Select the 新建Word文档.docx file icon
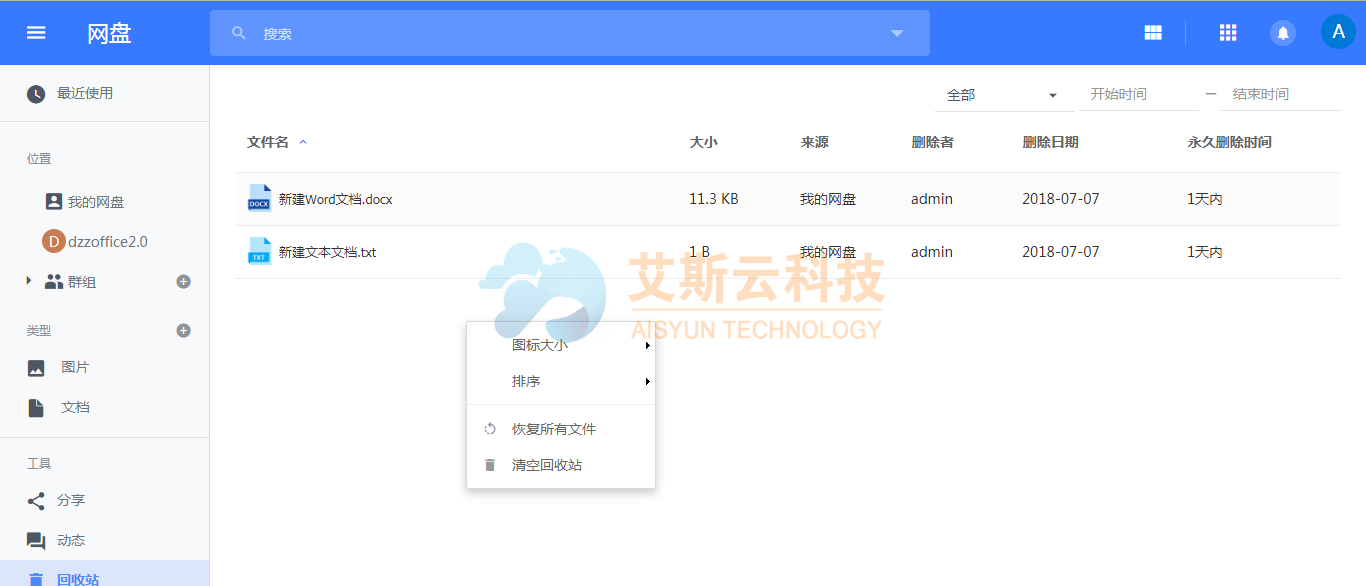This screenshot has width=1366, height=586. pos(259,199)
